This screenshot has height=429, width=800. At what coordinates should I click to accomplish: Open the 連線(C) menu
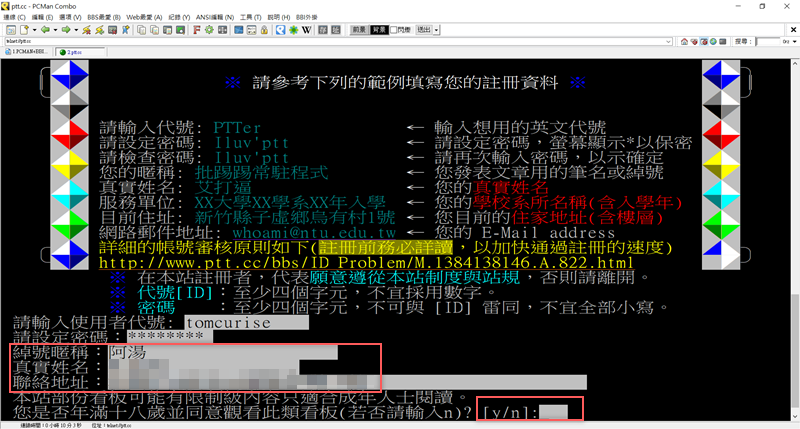point(14,17)
